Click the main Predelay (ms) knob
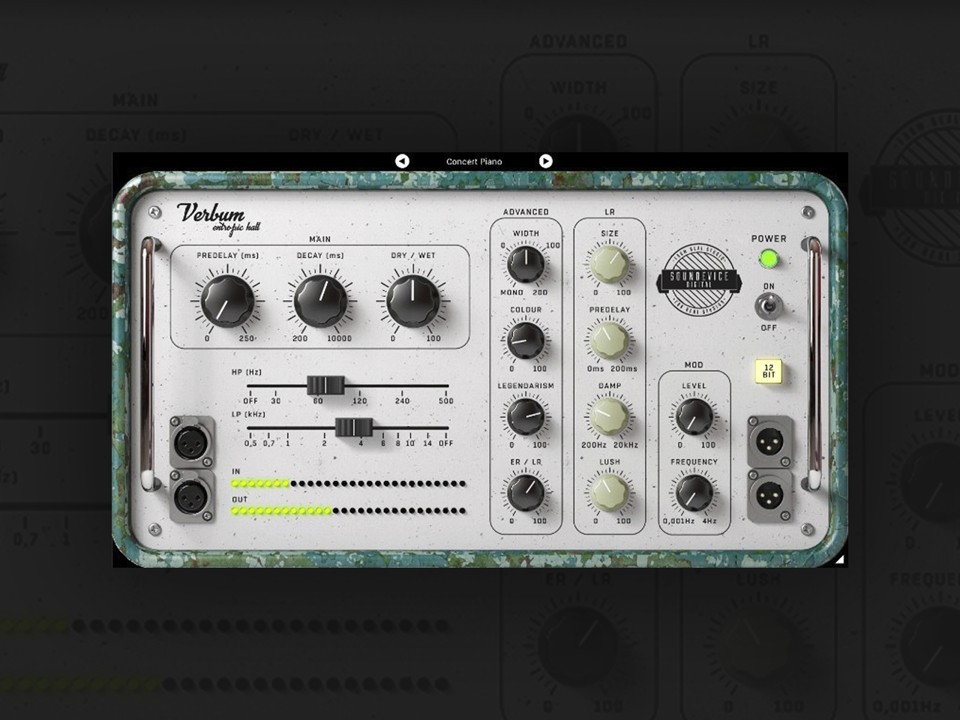 (x=228, y=301)
